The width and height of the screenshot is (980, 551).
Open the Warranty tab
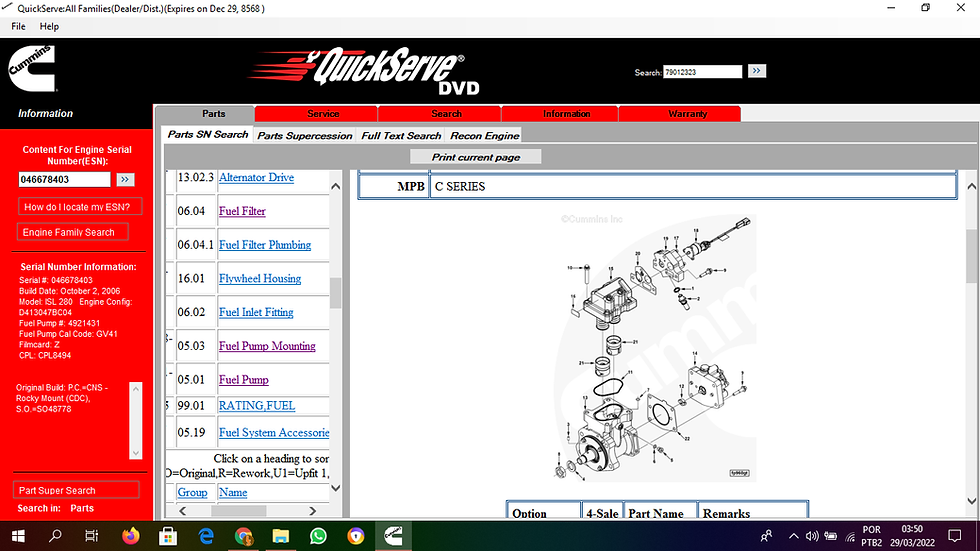coord(680,114)
